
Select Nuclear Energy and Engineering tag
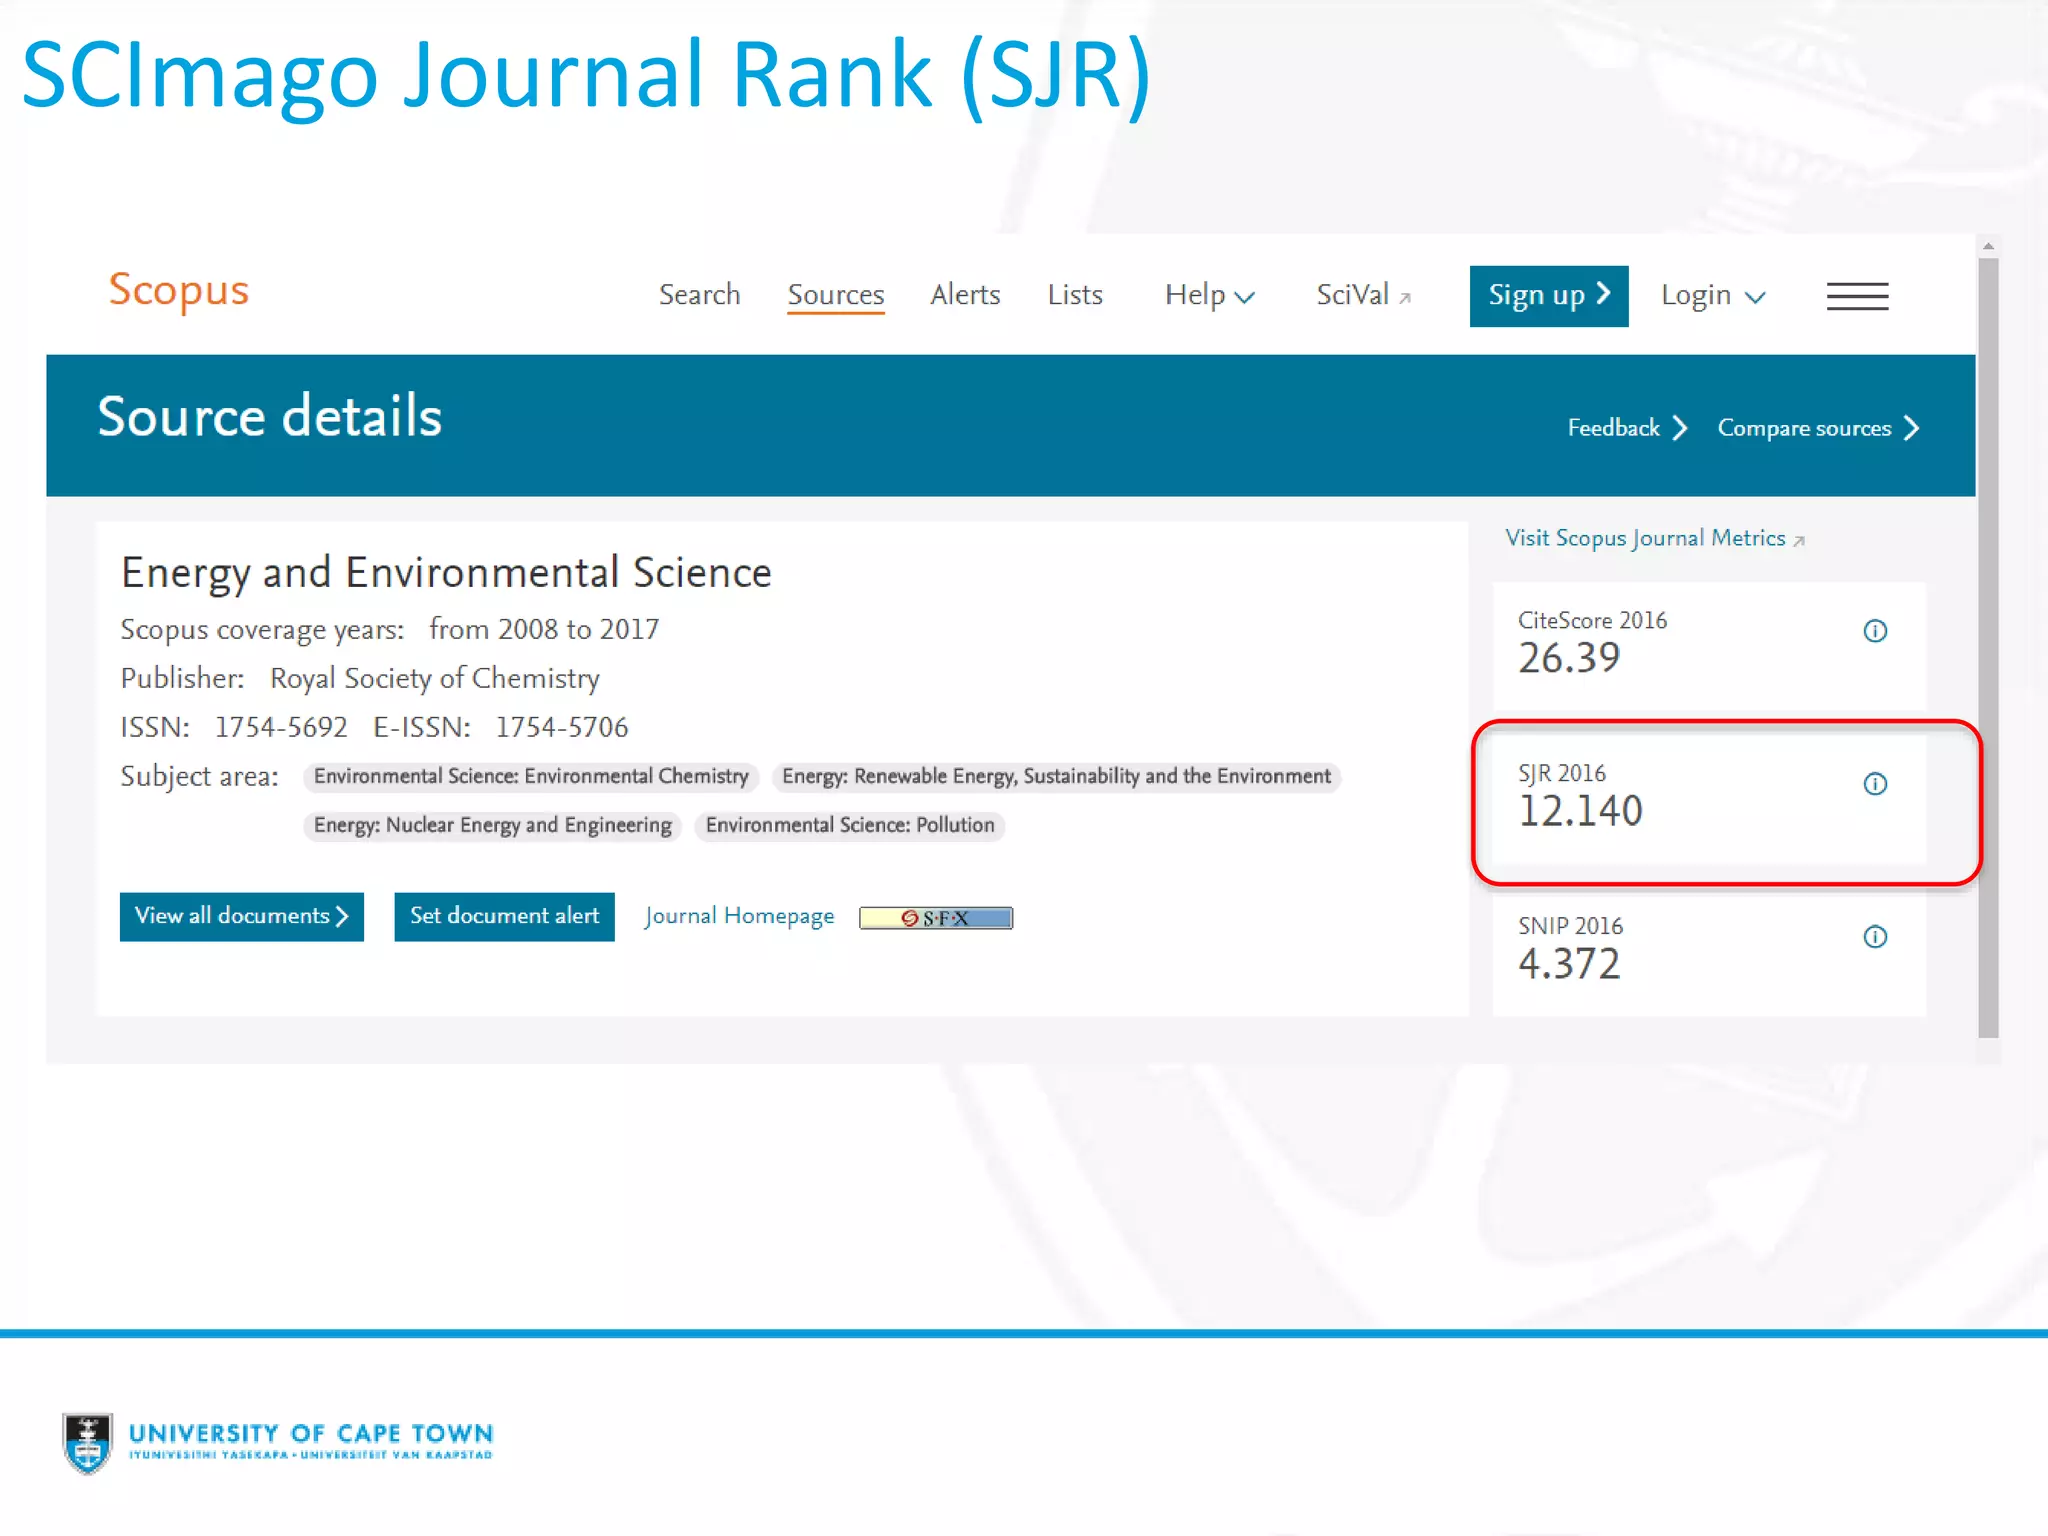pyautogui.click(x=492, y=826)
